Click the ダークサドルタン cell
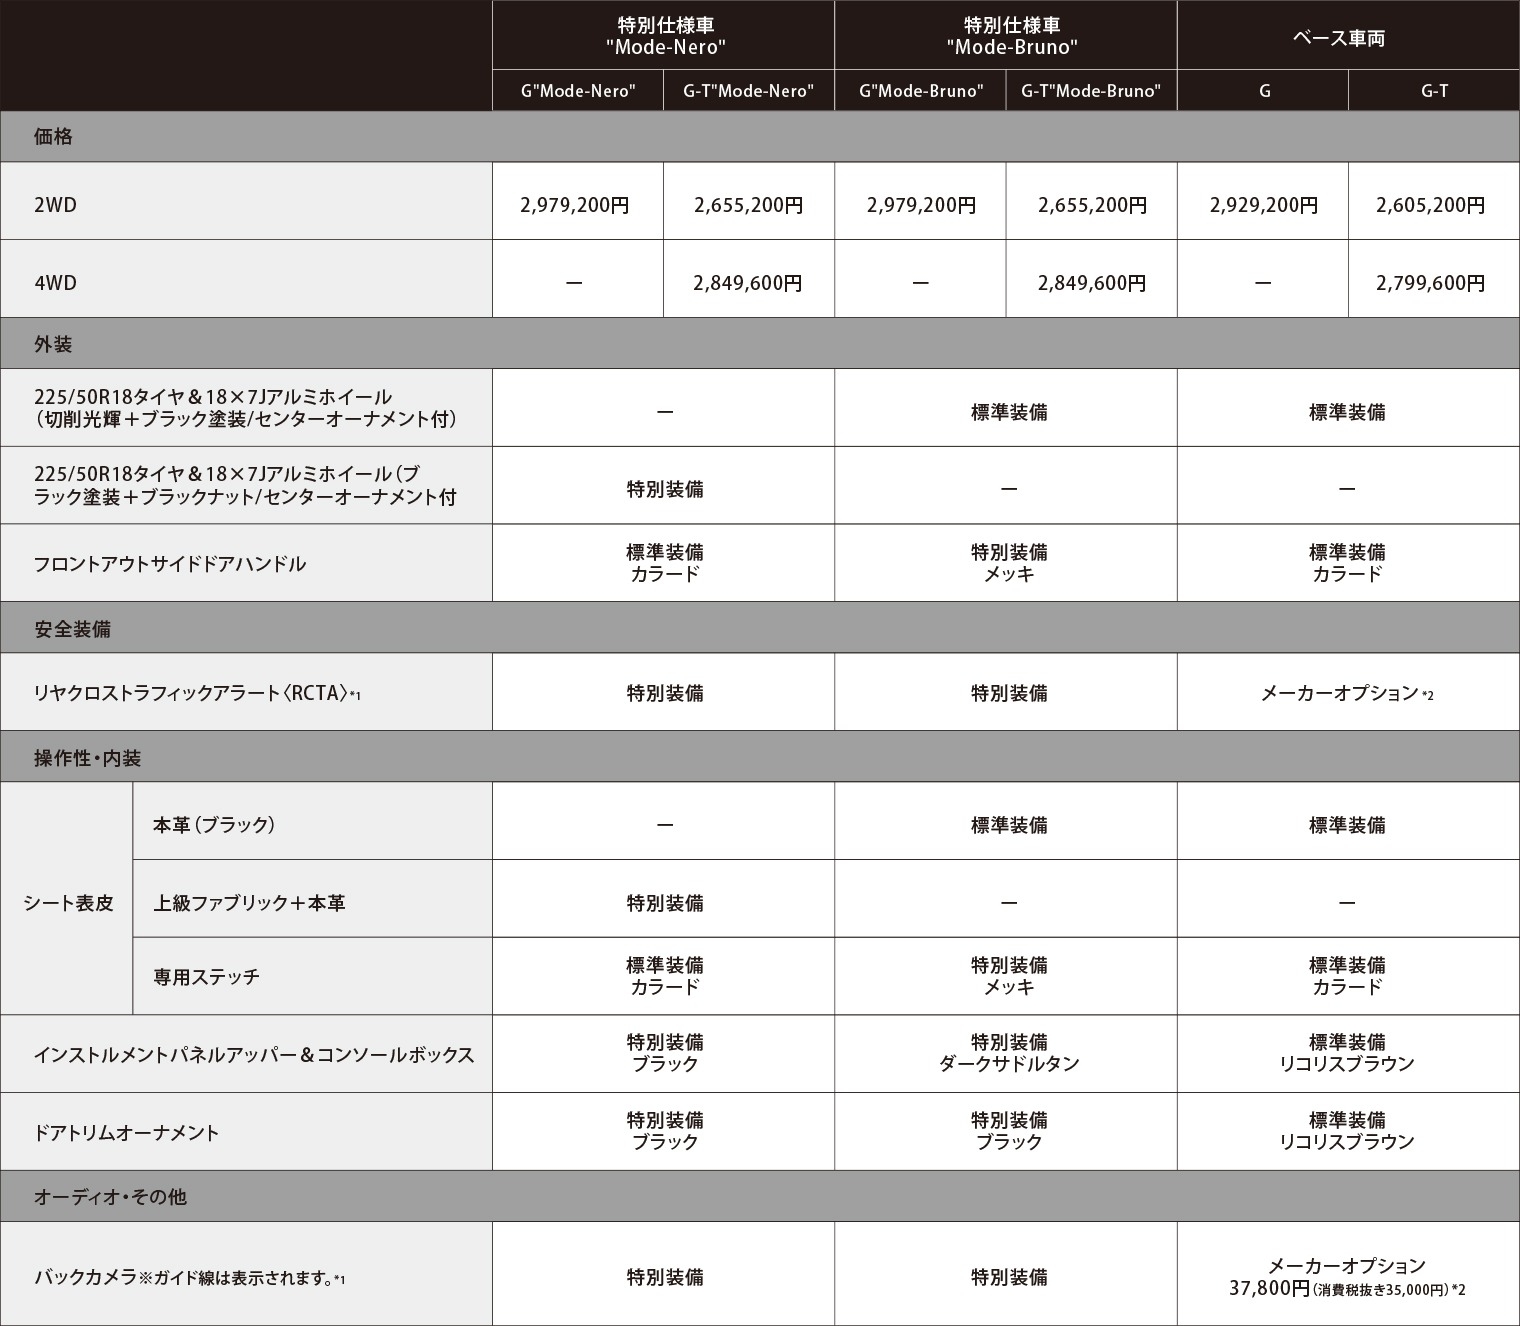 pos(1006,1055)
